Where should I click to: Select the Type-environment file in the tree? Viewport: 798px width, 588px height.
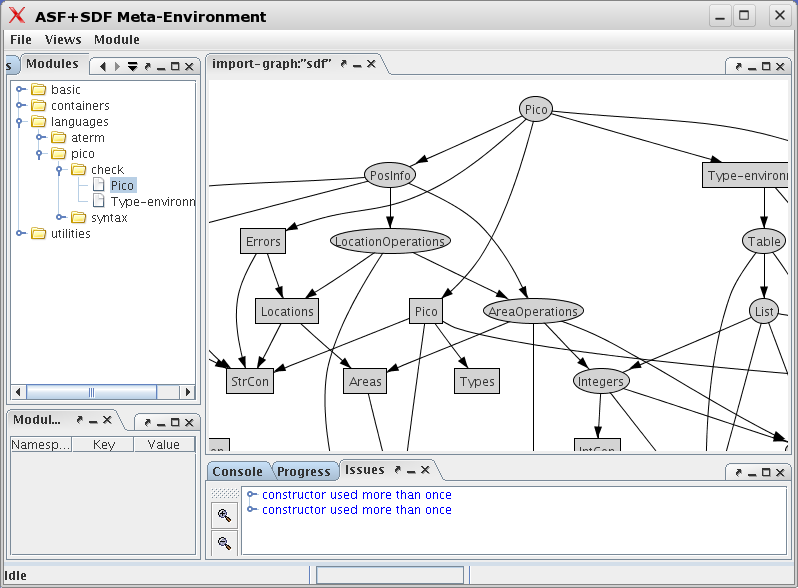[x=152, y=202]
